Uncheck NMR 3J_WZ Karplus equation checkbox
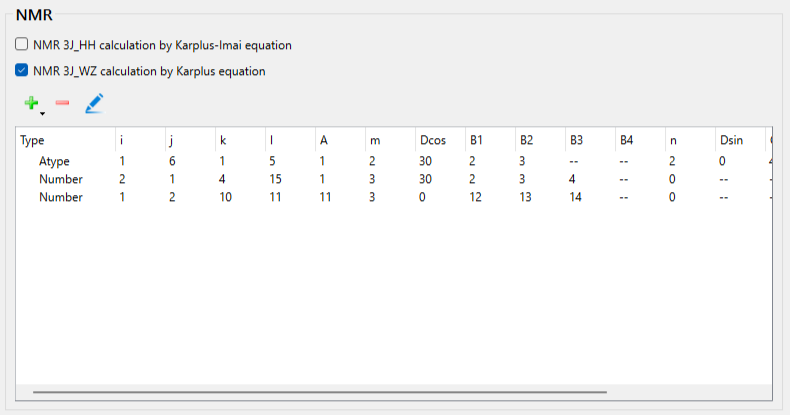This screenshot has width=790, height=415. pos(22,71)
